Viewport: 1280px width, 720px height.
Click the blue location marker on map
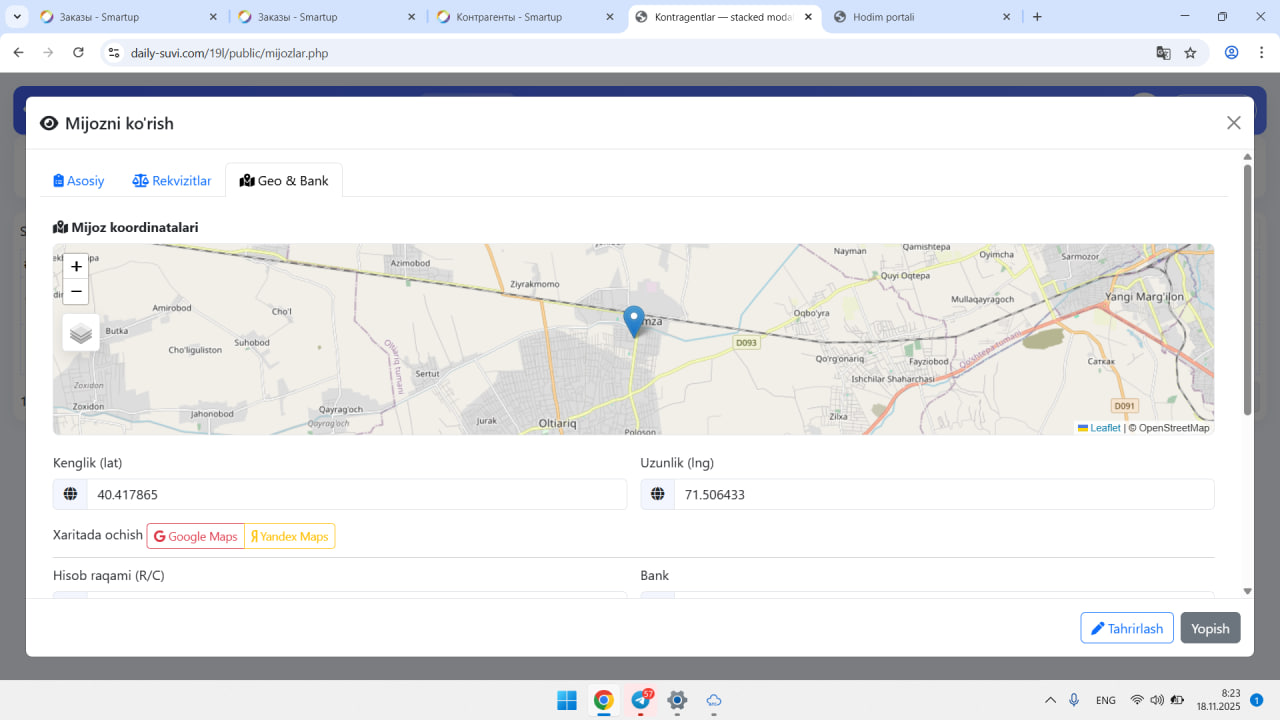pyautogui.click(x=633, y=321)
